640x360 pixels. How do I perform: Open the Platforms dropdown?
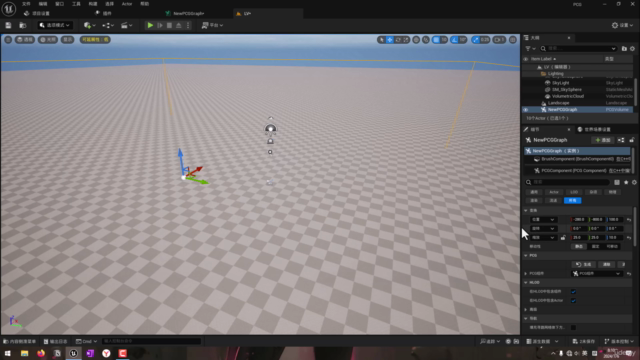pos(212,25)
